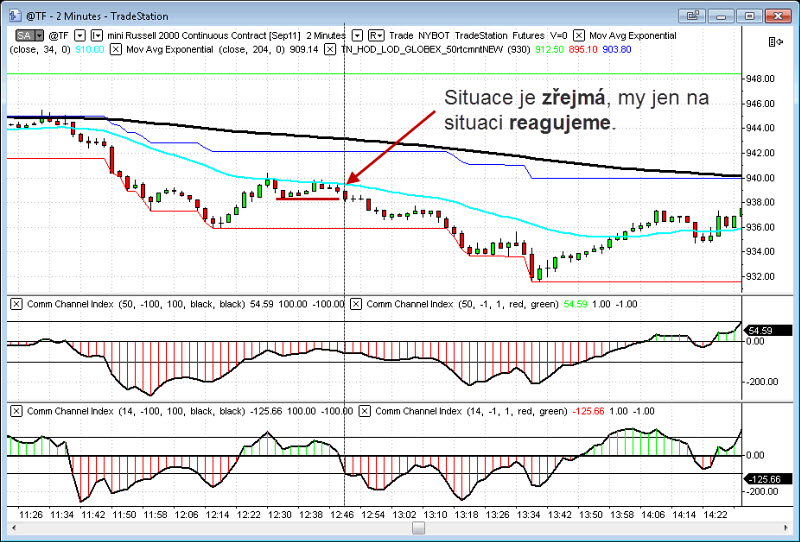
Task: Open the dropdown after '2 Minutes'
Action: 357,36
